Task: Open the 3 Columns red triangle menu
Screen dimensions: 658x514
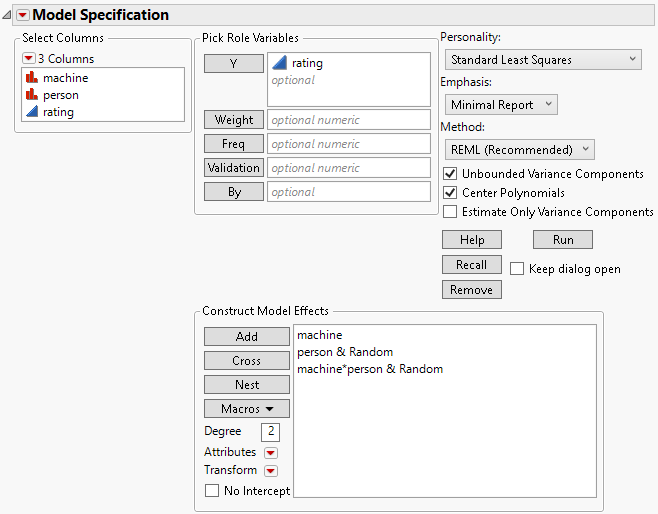Action: pyautogui.click(x=28, y=59)
